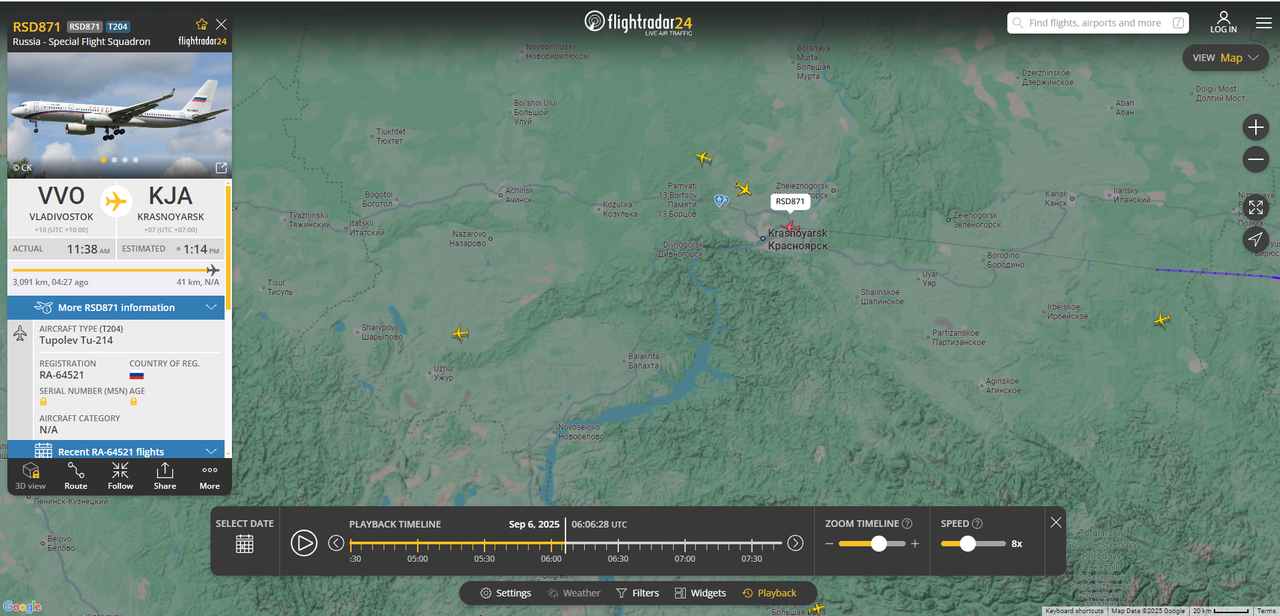1280x616 pixels.
Task: Click the locked Serial Number padlock
Action: (x=44, y=401)
